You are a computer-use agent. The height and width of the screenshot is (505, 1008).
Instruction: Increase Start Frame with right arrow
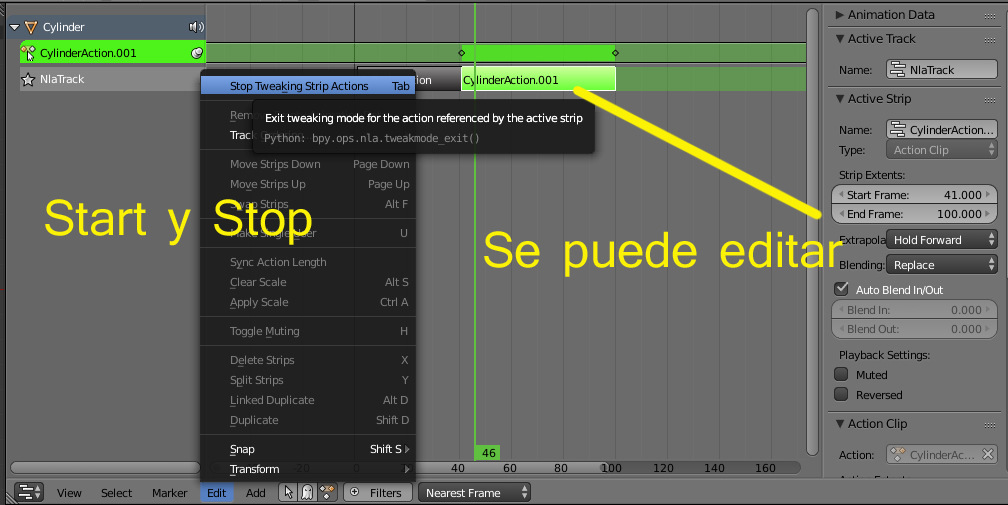click(989, 195)
